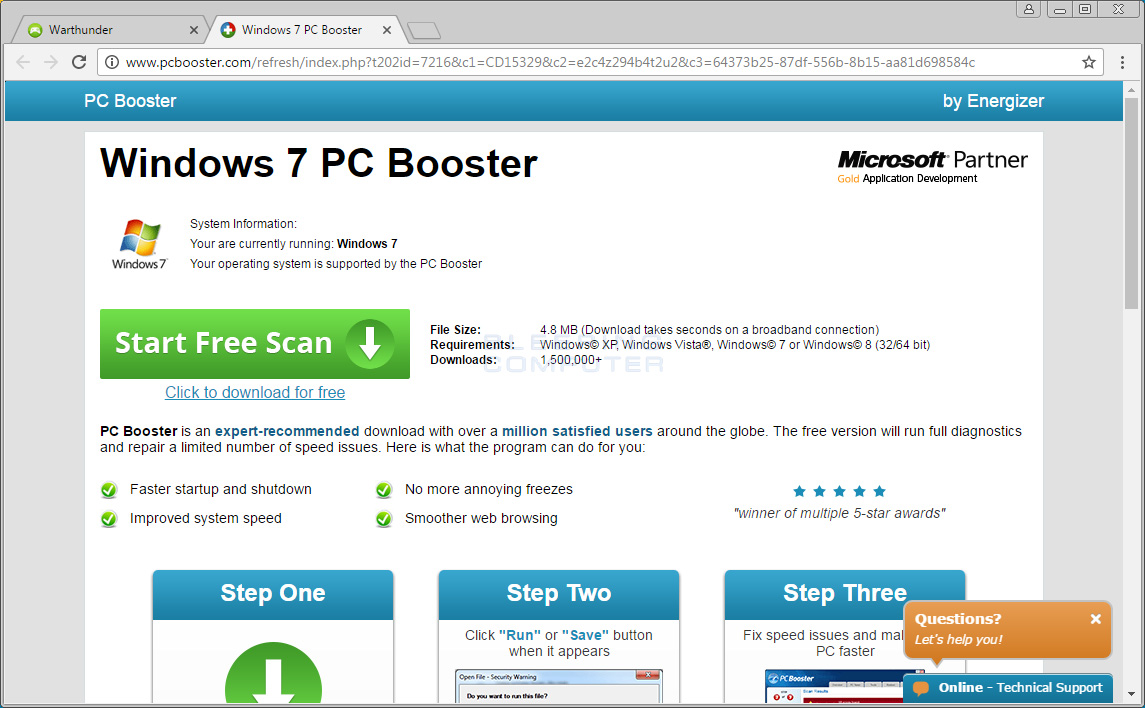This screenshot has height=708, width=1145.
Task: Click the 'Smoother web browsing' text
Action: coord(481,519)
